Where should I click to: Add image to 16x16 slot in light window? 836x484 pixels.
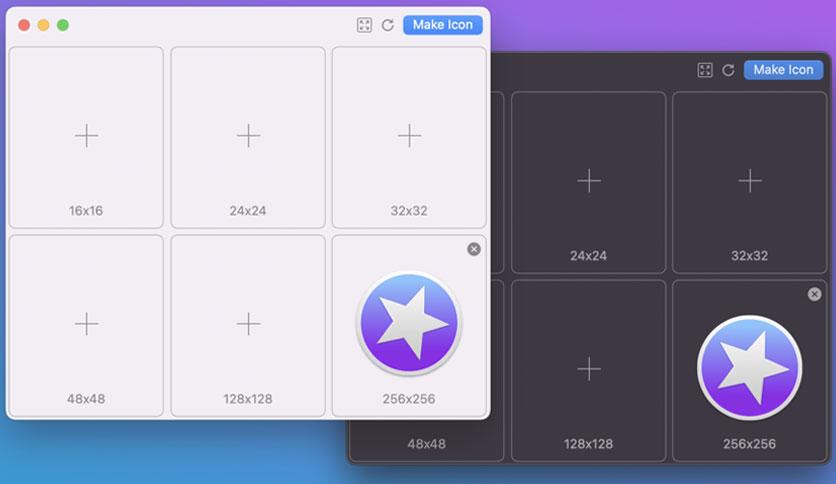click(x=86, y=136)
